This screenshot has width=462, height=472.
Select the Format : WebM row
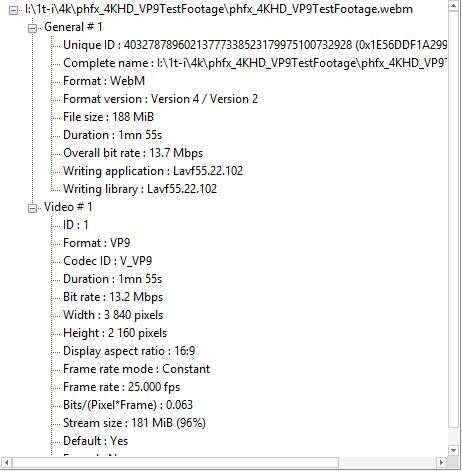click(104, 81)
